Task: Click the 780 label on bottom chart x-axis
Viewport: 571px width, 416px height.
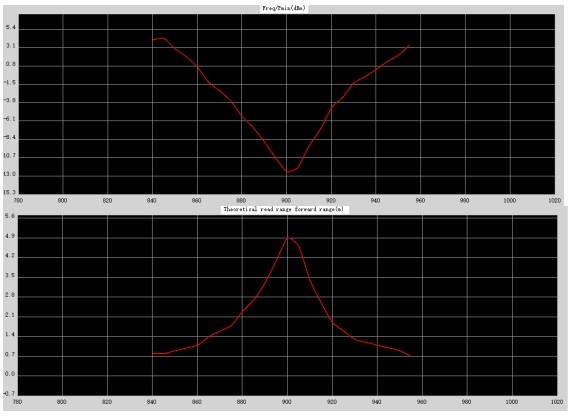Action: tap(17, 402)
